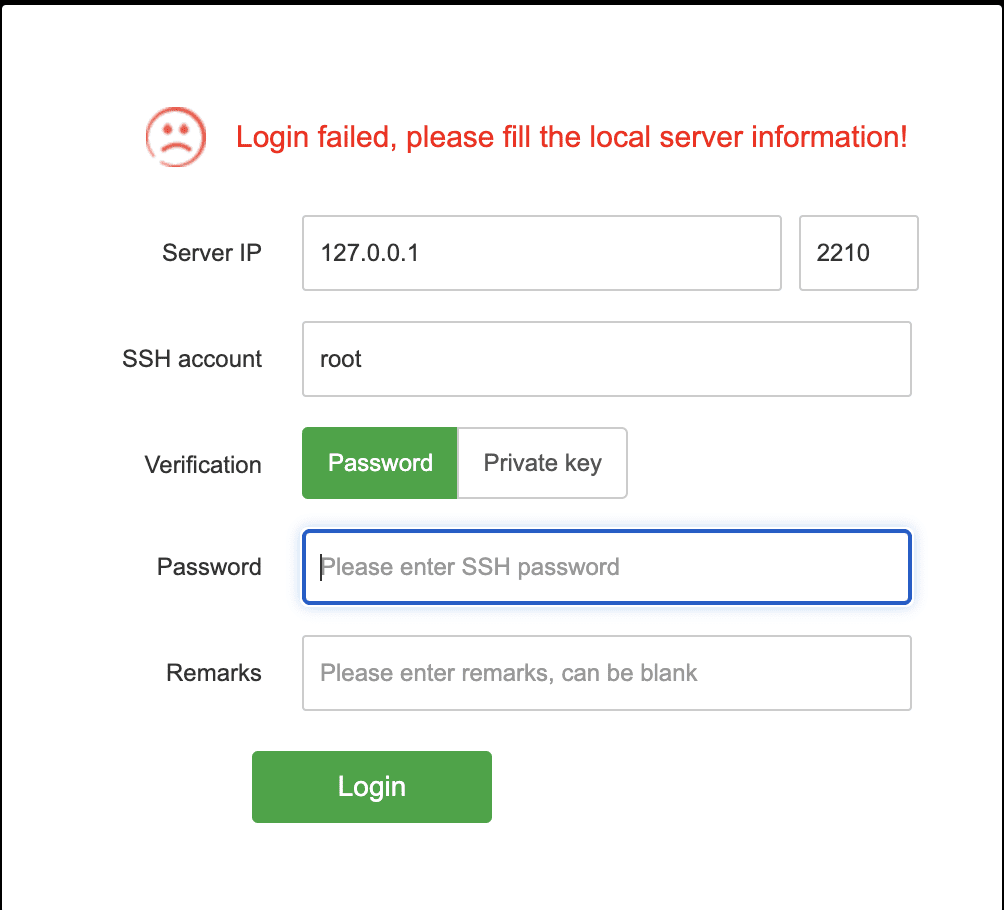1004x910 pixels.
Task: Click the placeholder text for SSH password
Action: pyautogui.click(x=470, y=567)
